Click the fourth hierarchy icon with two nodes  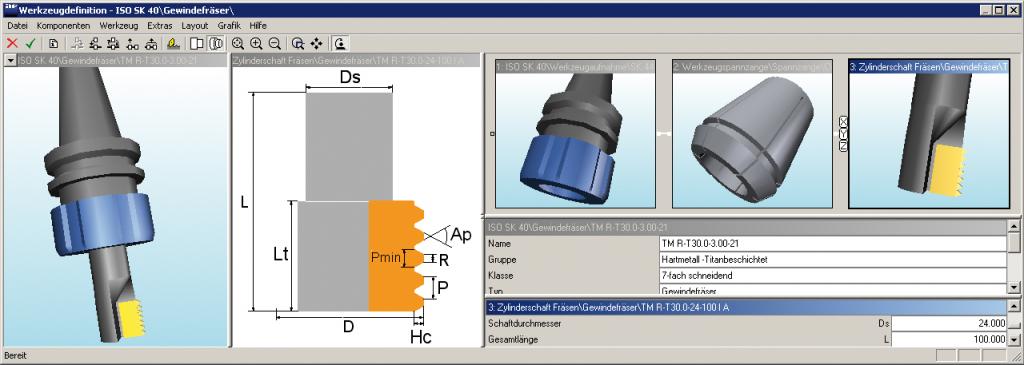(132, 43)
